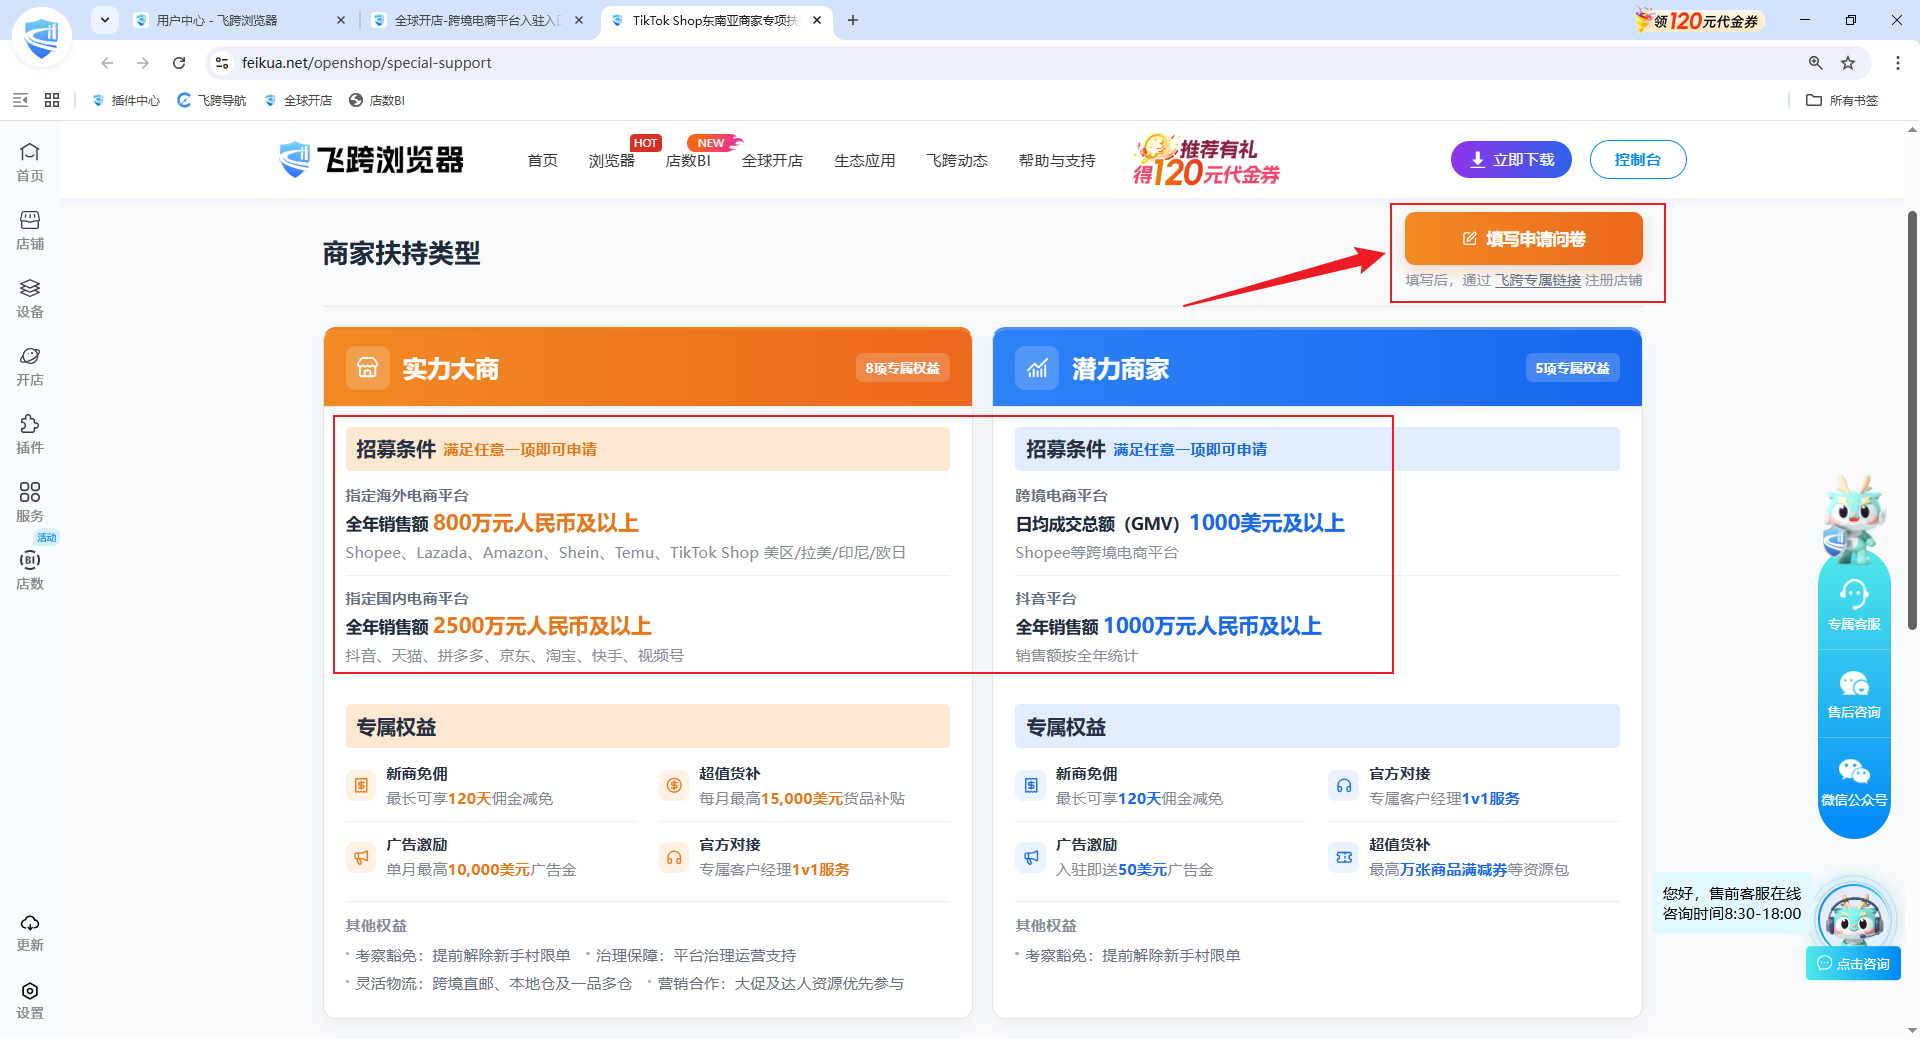1920x1039 pixels.
Task: Bookmark this page with the star icon
Action: (x=1848, y=63)
